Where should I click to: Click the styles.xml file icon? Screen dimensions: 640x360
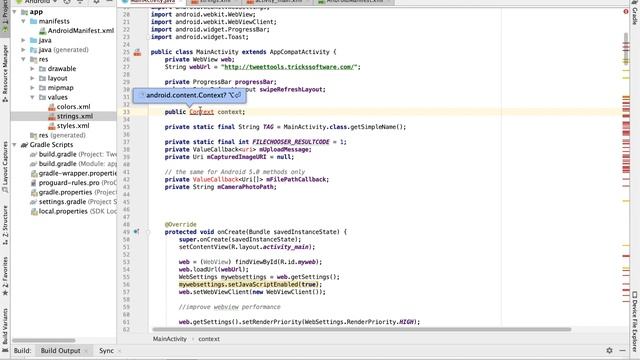click(x=51, y=126)
